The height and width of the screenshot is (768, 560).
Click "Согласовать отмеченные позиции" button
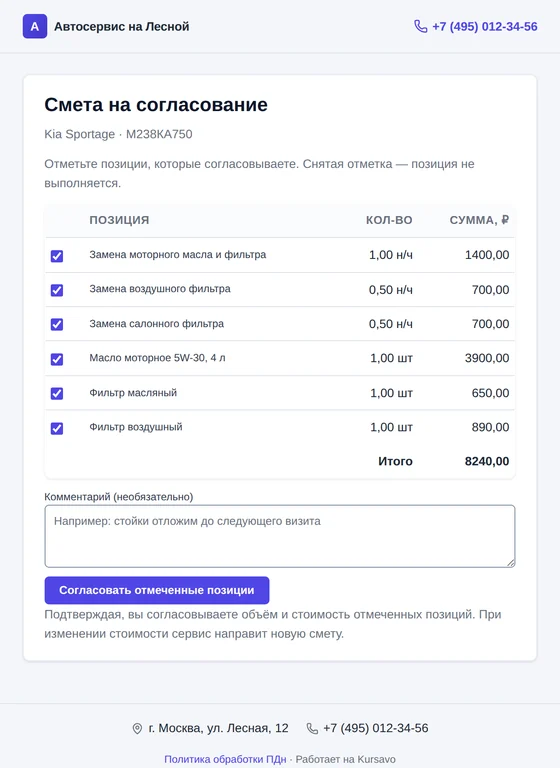point(157,590)
